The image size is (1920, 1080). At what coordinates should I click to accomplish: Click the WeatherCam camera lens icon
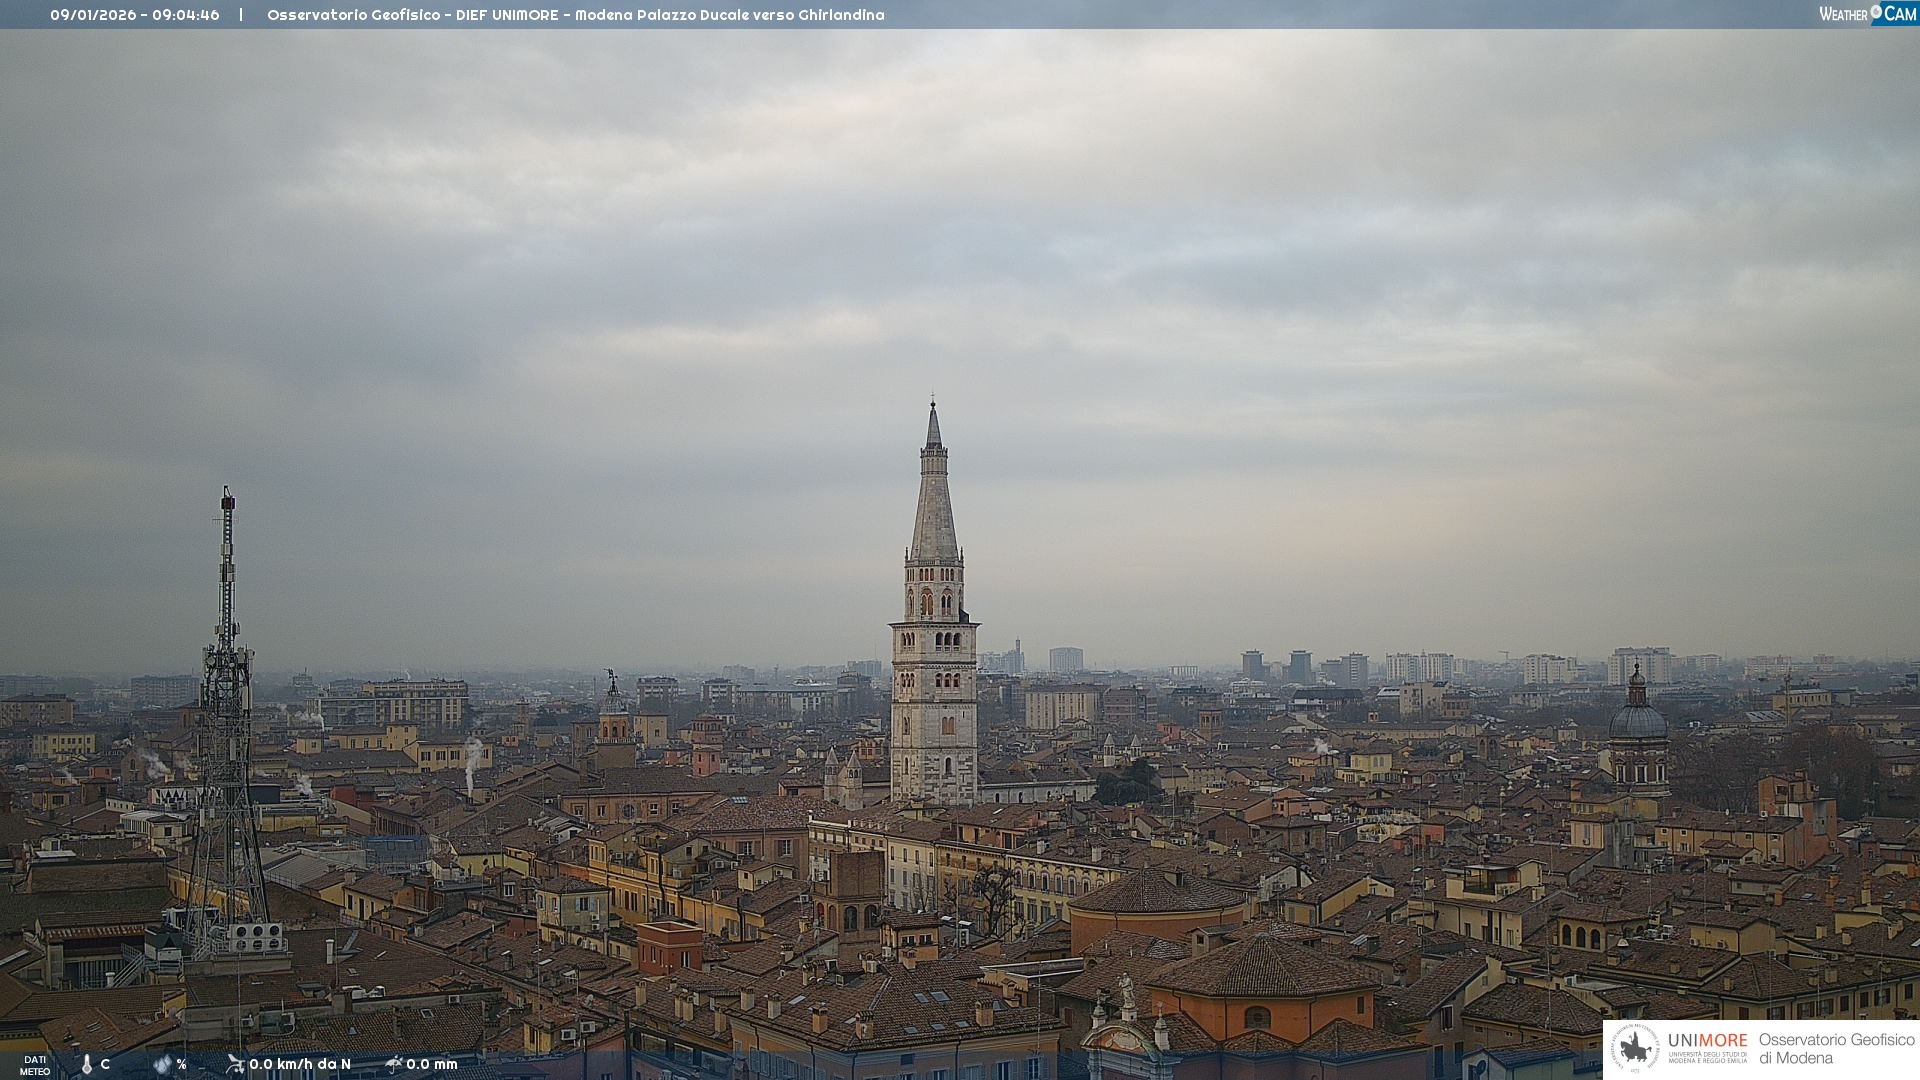pyautogui.click(x=1876, y=12)
